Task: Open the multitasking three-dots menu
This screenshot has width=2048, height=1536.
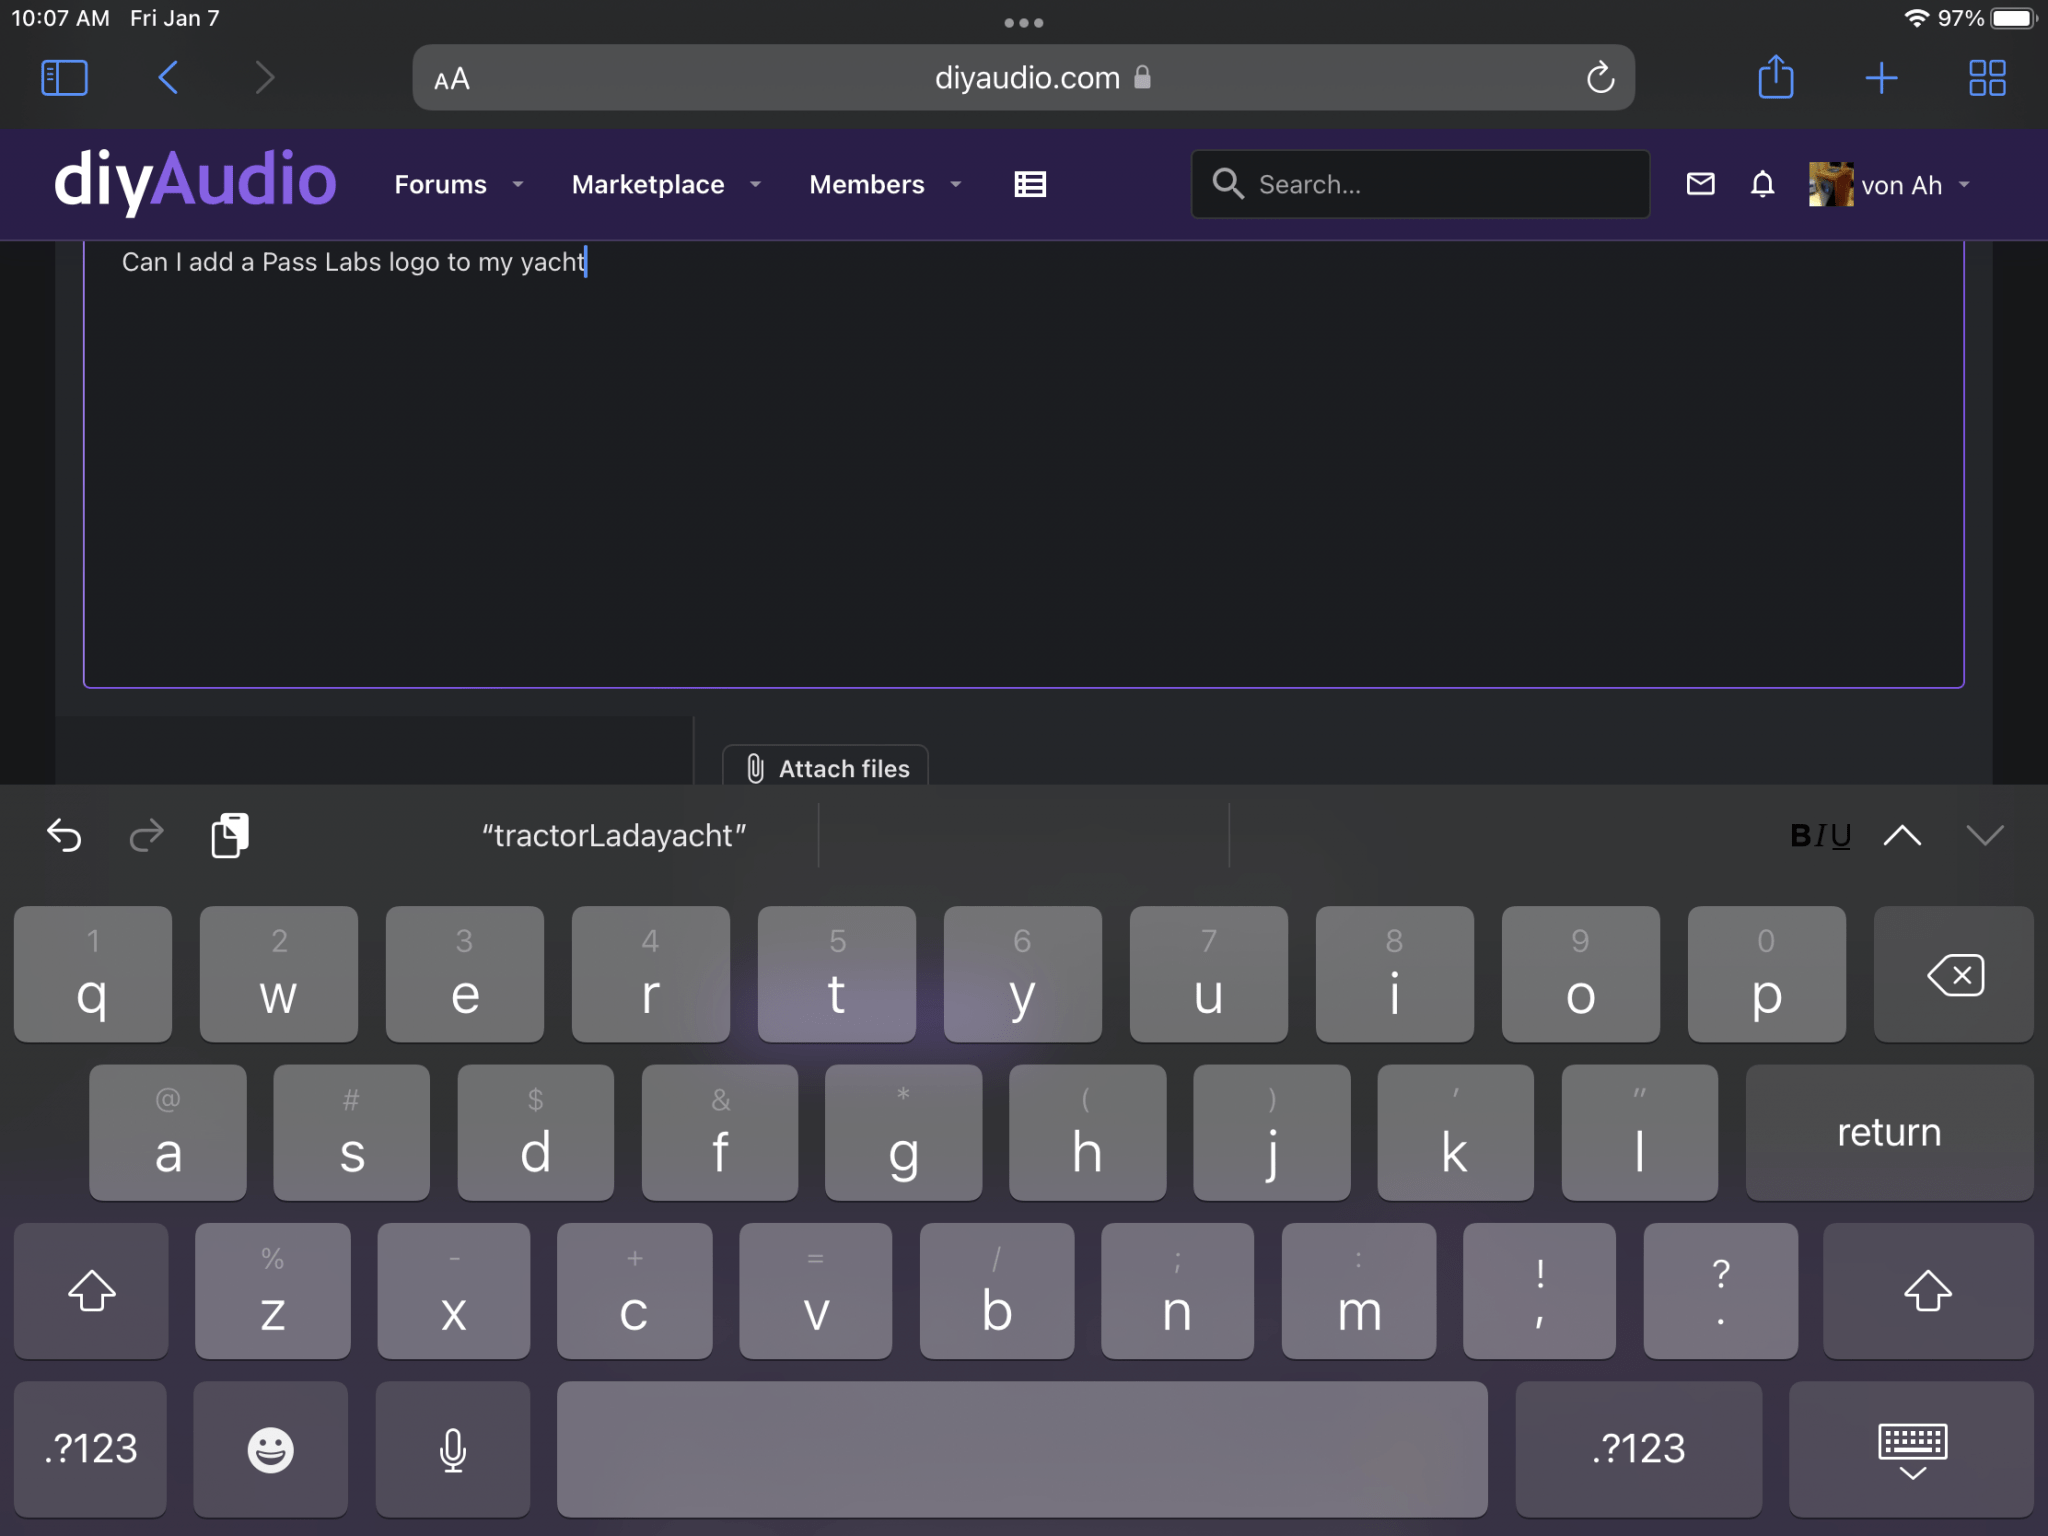Action: (1024, 22)
